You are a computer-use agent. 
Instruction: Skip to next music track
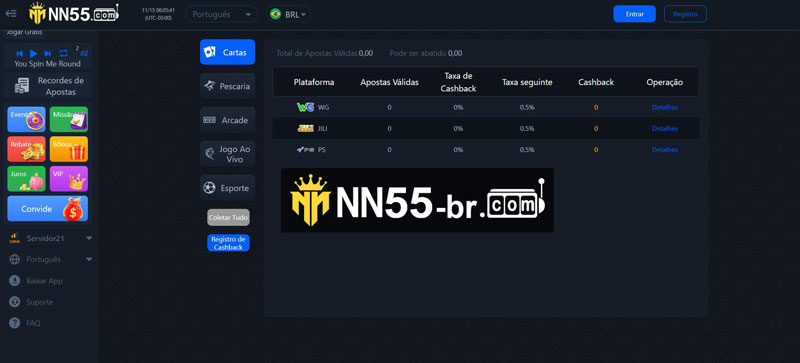click(x=48, y=53)
